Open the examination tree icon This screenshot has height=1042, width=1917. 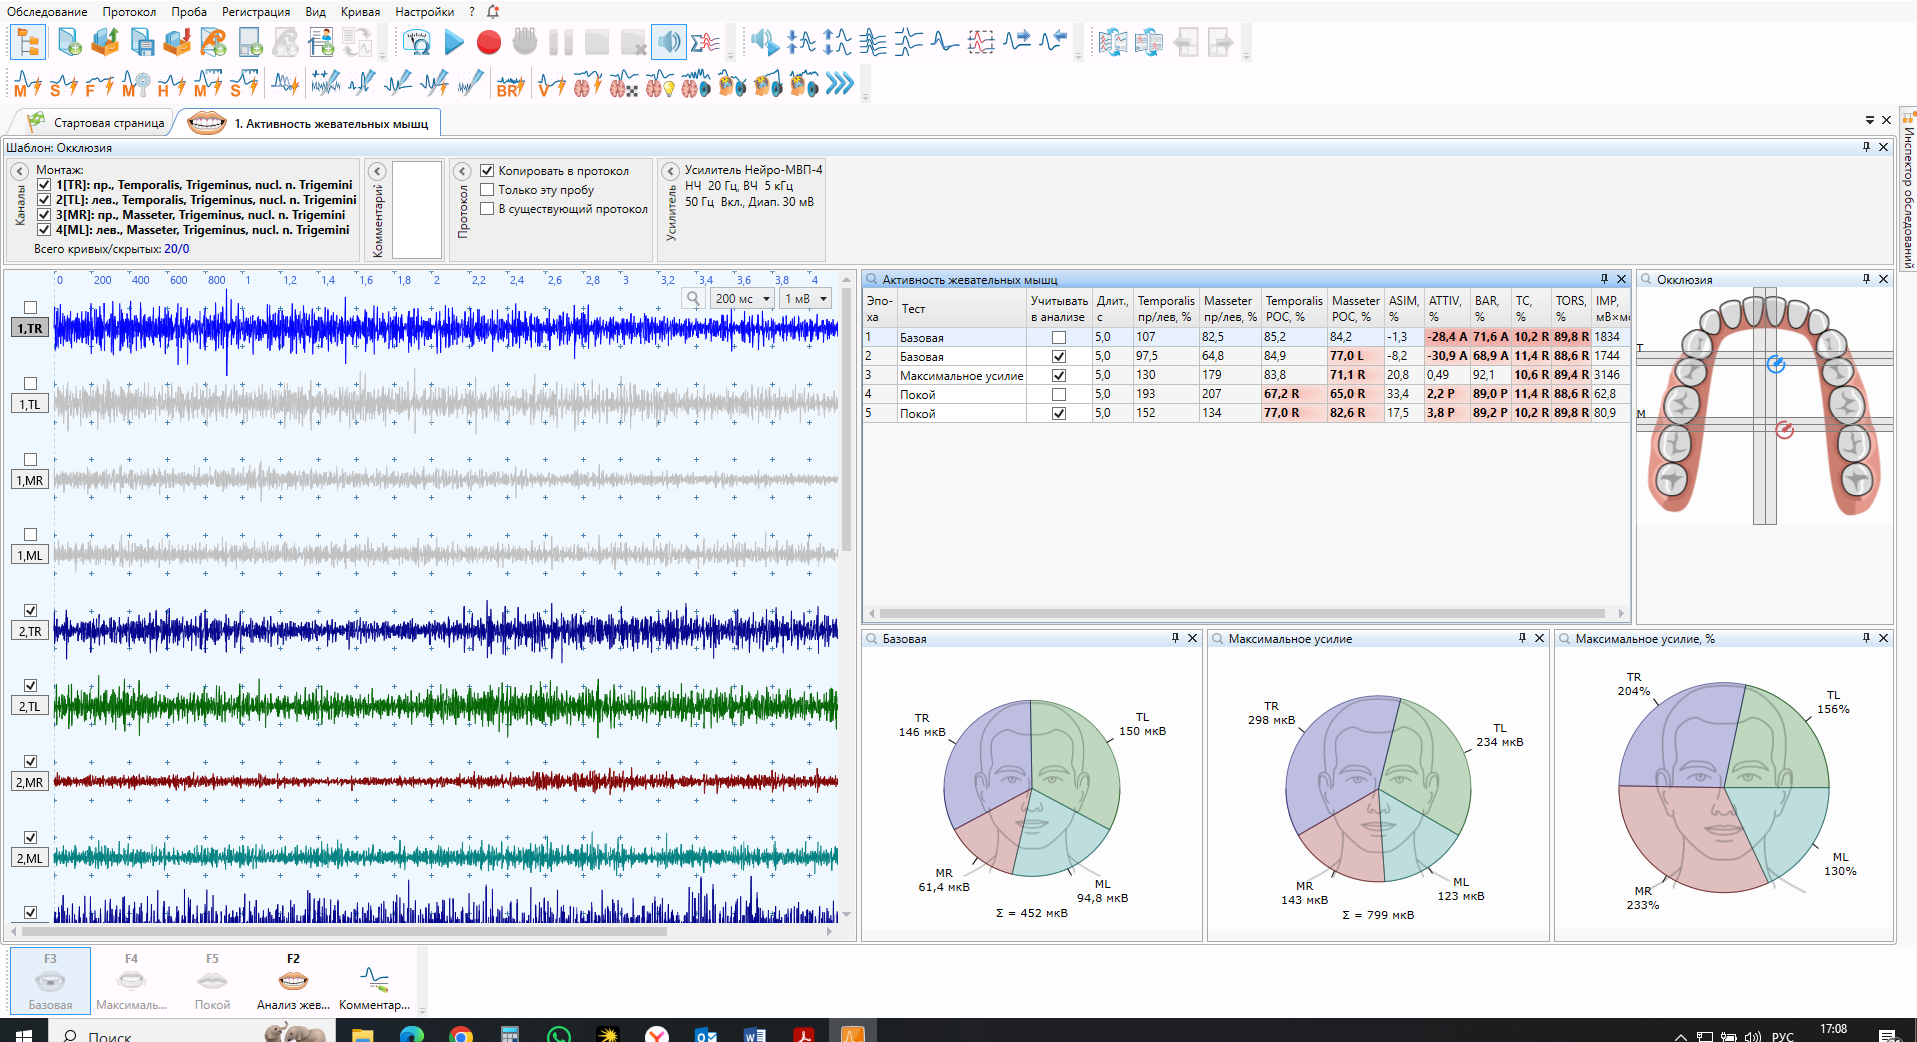tap(28, 42)
